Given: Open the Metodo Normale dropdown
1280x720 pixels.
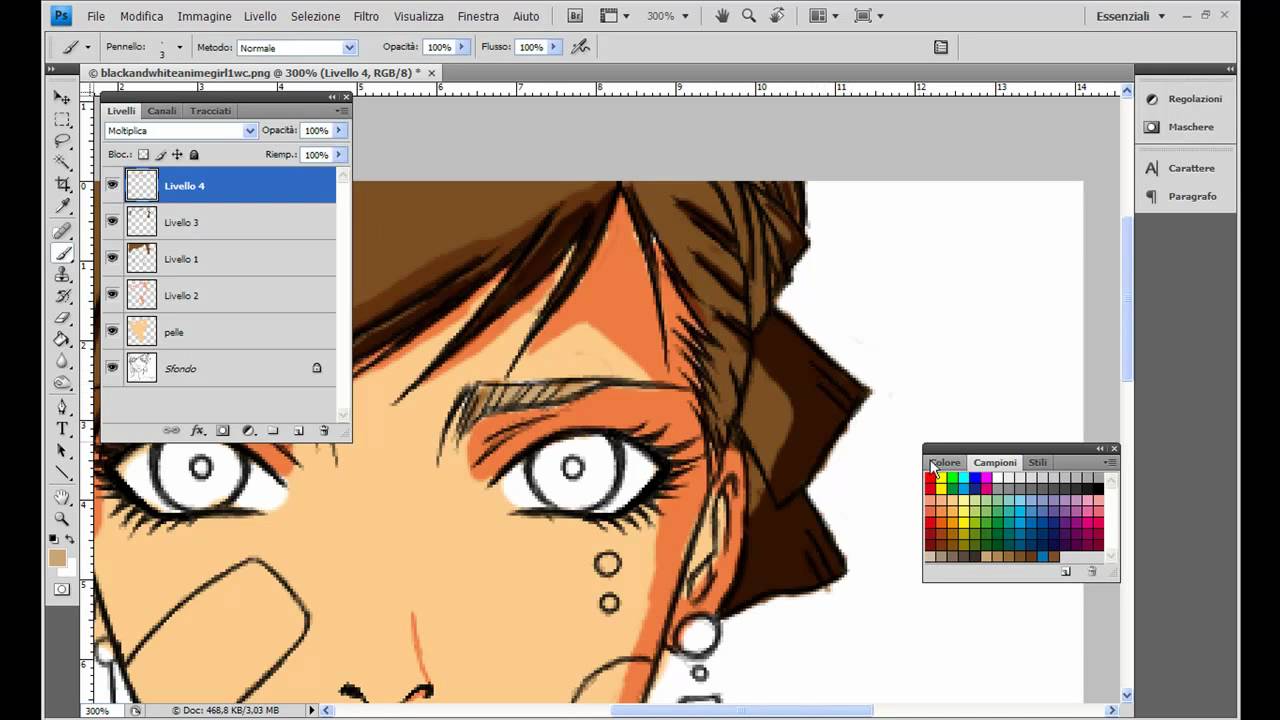Looking at the screenshot, I should coord(297,48).
